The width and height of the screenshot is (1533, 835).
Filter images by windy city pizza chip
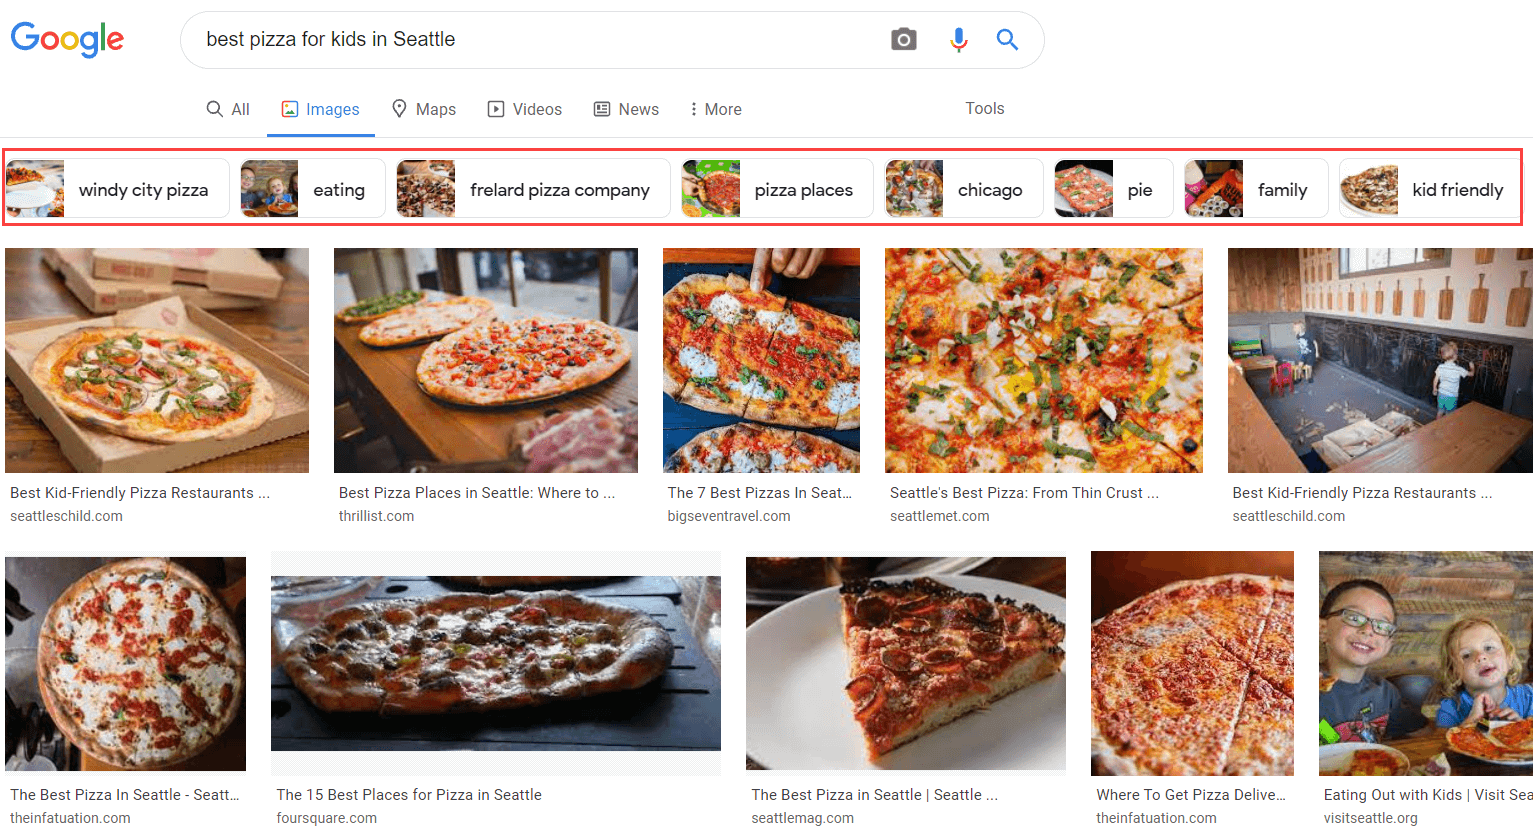(x=117, y=189)
